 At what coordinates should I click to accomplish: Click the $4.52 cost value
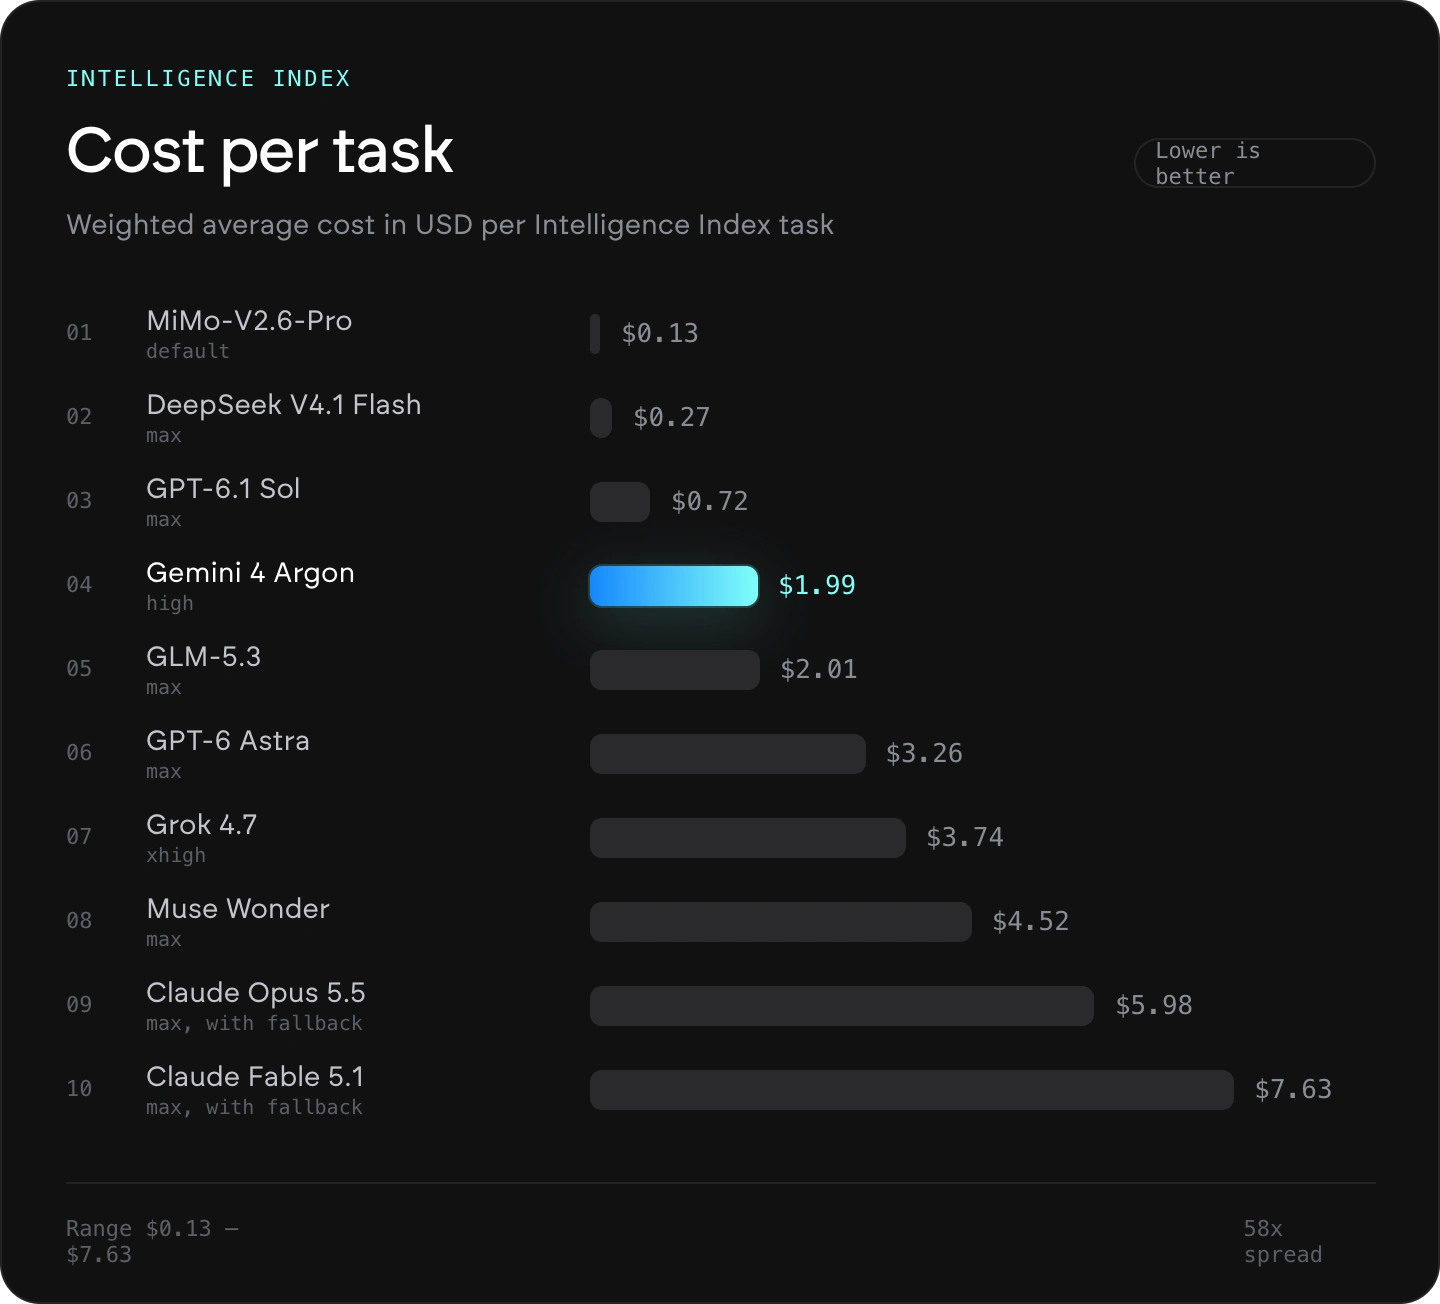point(1031,921)
